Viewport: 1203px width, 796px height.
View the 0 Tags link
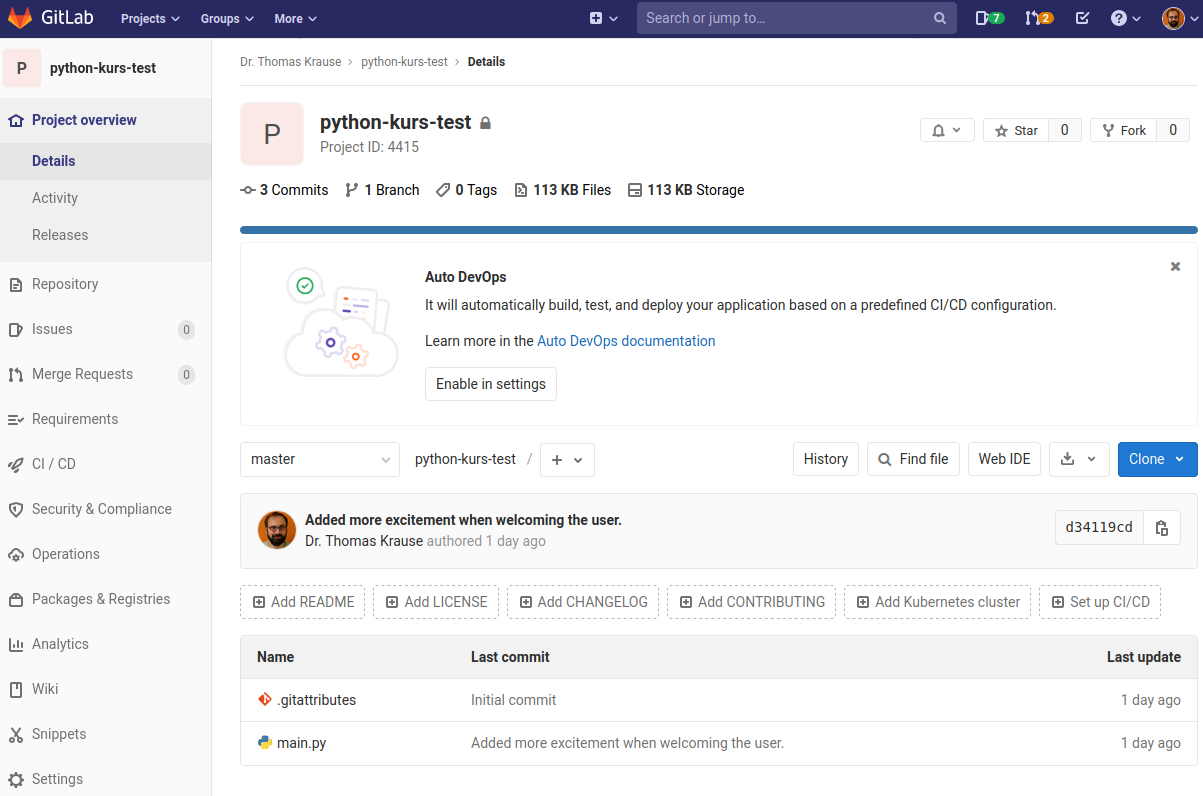click(466, 190)
